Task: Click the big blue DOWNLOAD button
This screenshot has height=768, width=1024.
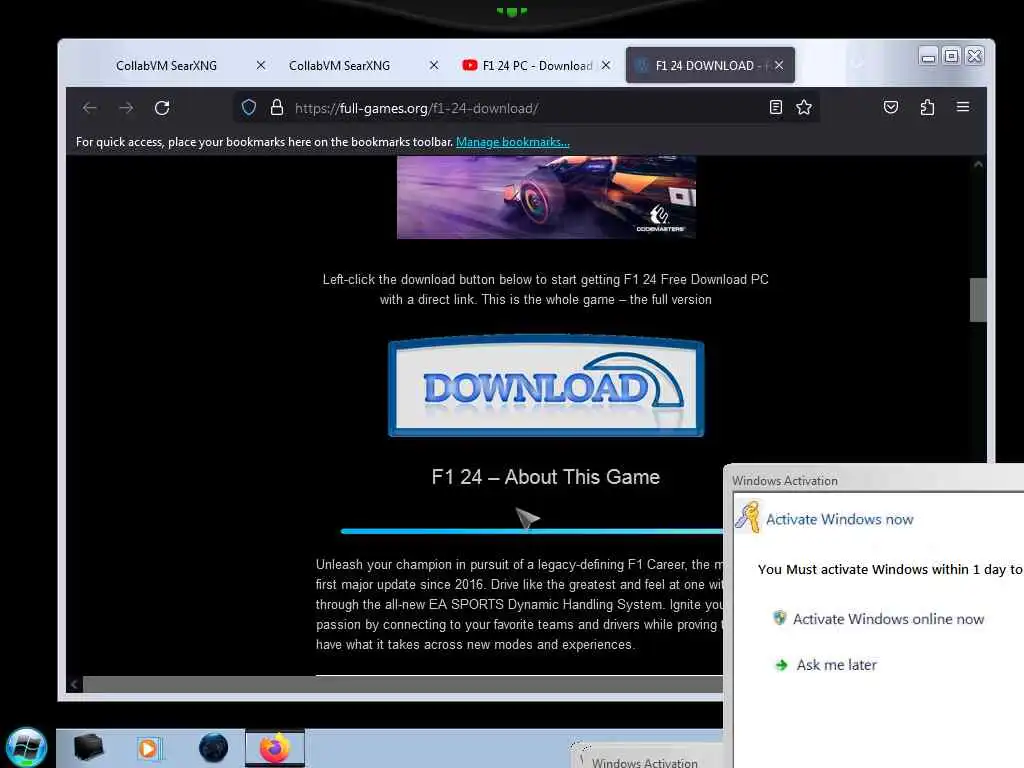Action: click(x=546, y=386)
